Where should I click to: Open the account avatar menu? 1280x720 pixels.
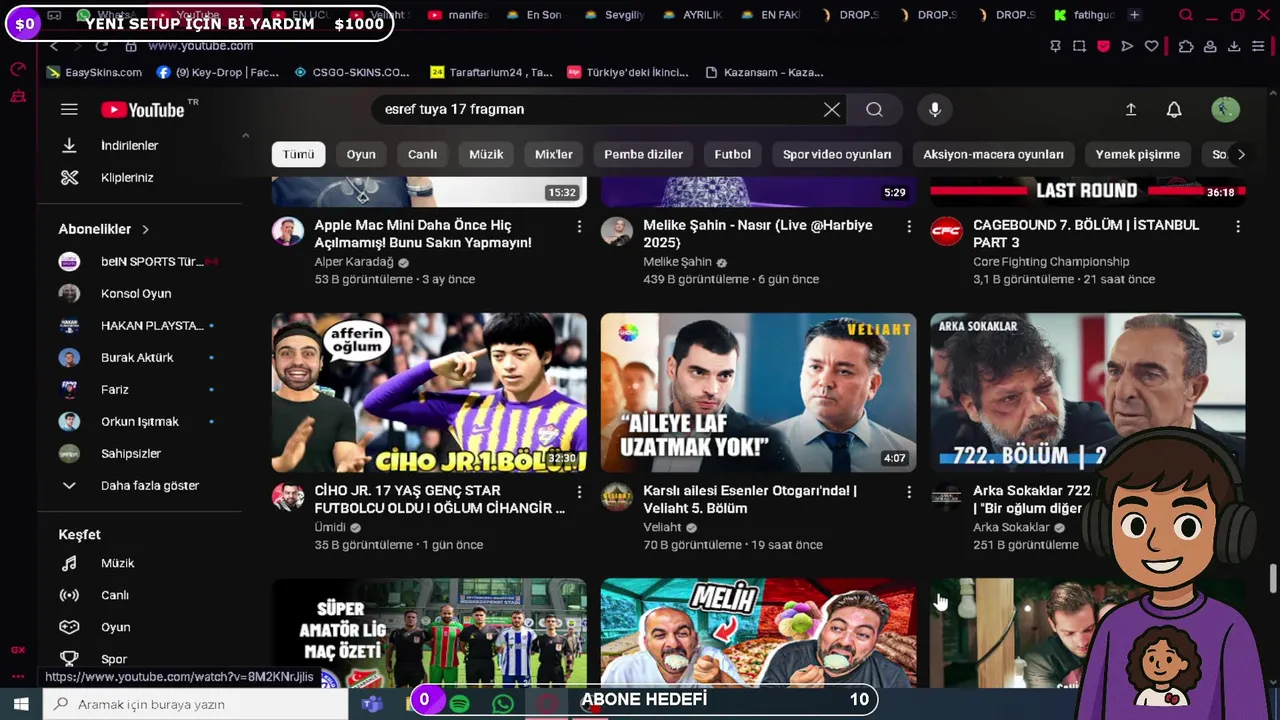[x=1225, y=109]
